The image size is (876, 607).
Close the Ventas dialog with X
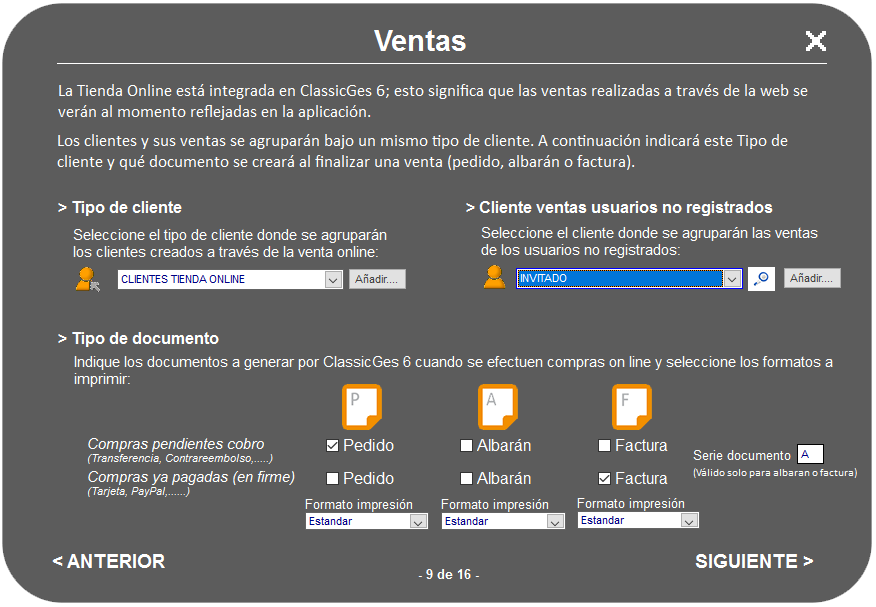pos(815,41)
